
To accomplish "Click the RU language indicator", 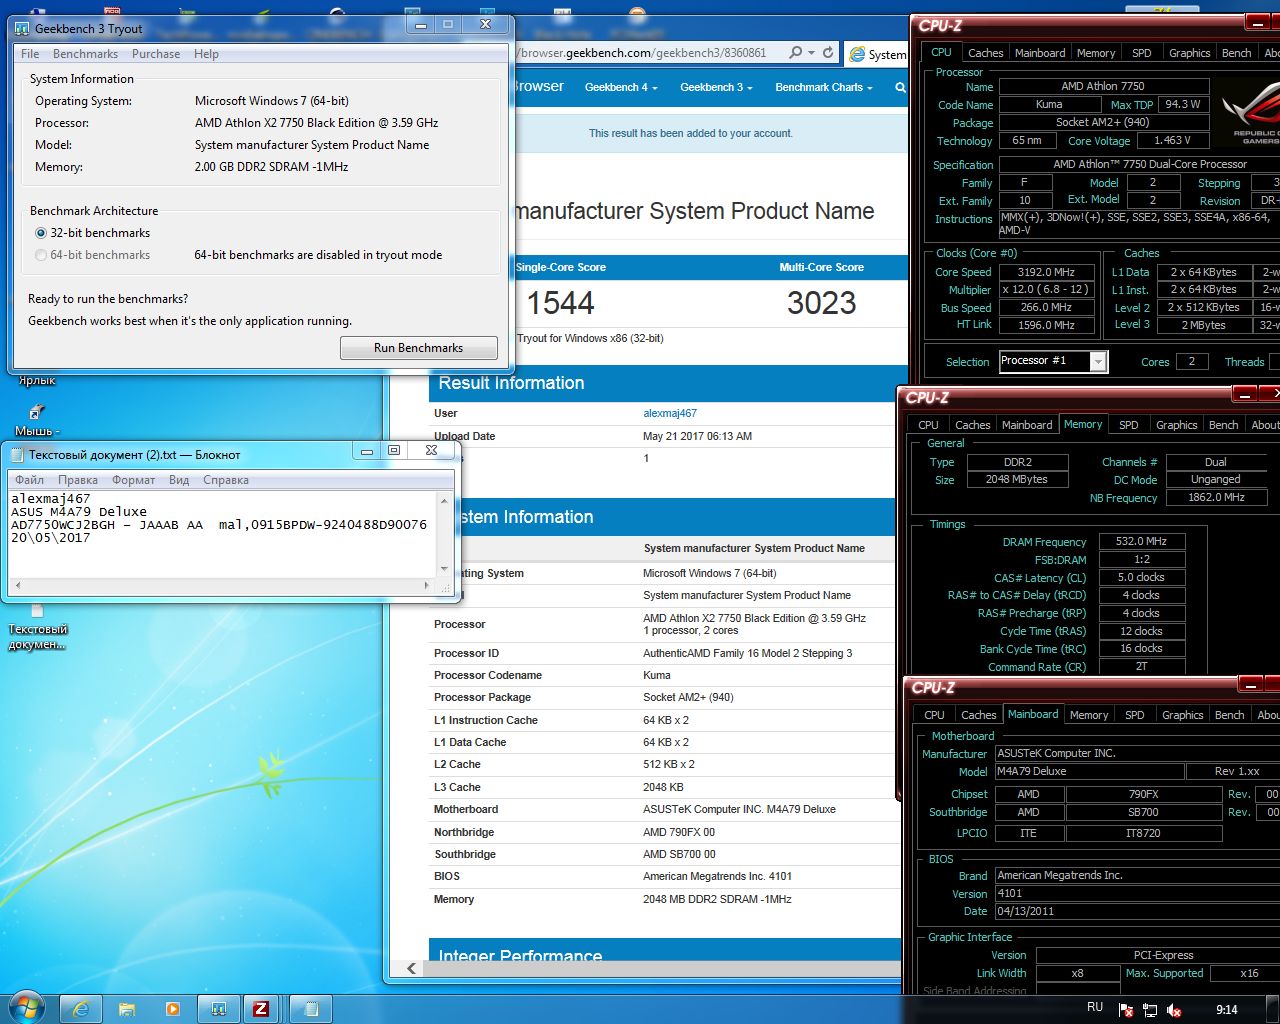I will click(1095, 1008).
